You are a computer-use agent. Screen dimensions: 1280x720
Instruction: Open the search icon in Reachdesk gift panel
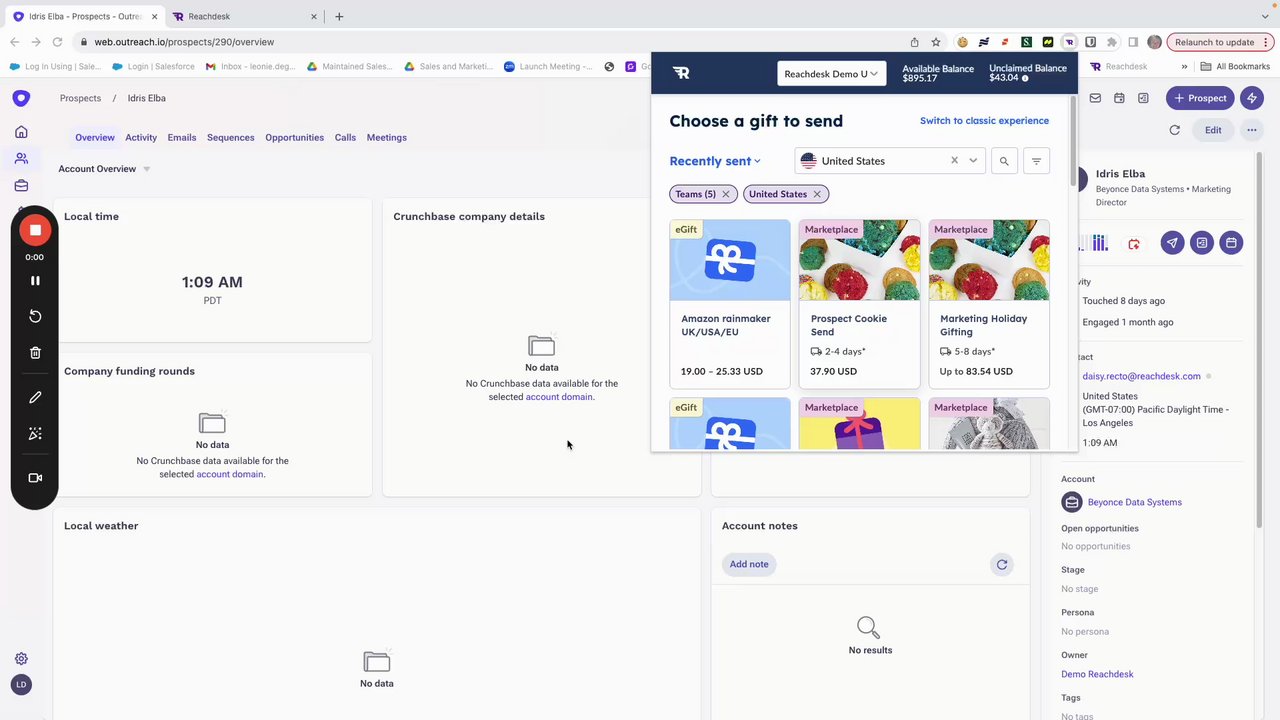1004,161
